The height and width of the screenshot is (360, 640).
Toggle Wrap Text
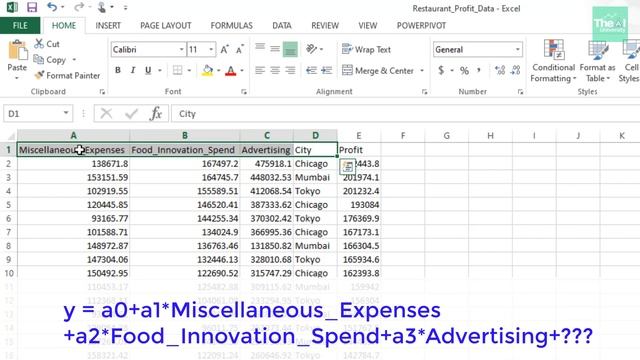(366, 49)
